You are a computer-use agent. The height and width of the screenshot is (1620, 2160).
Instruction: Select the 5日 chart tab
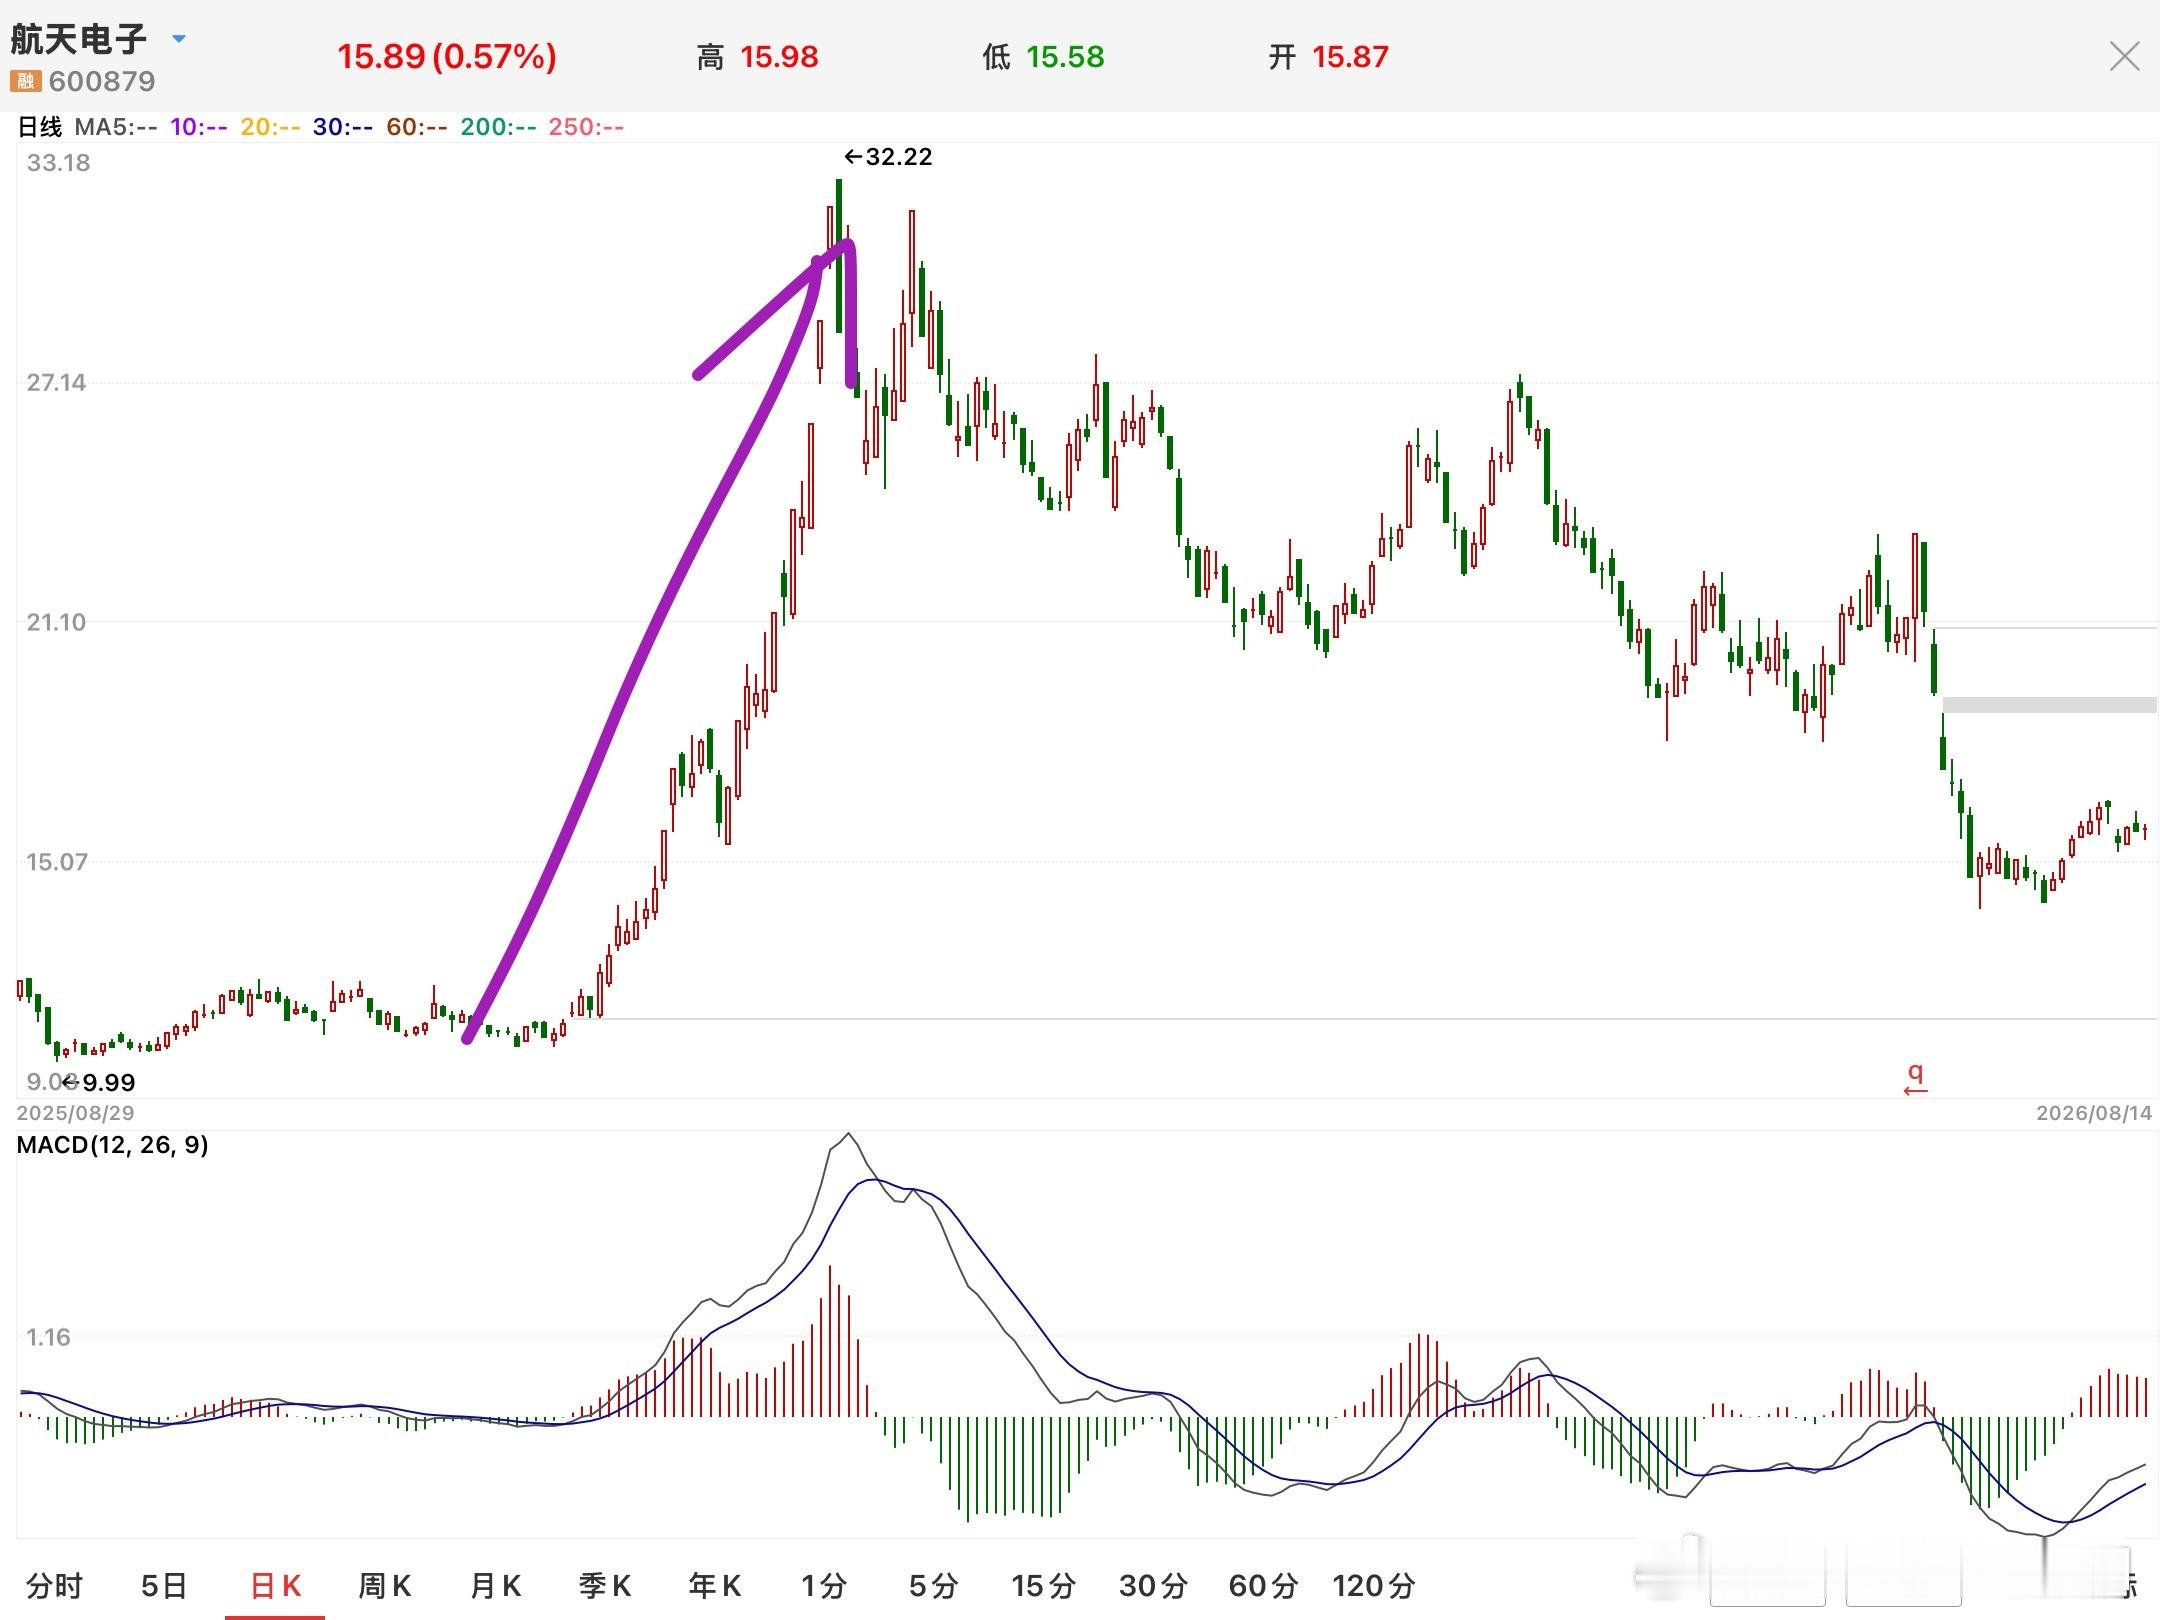point(164,1585)
